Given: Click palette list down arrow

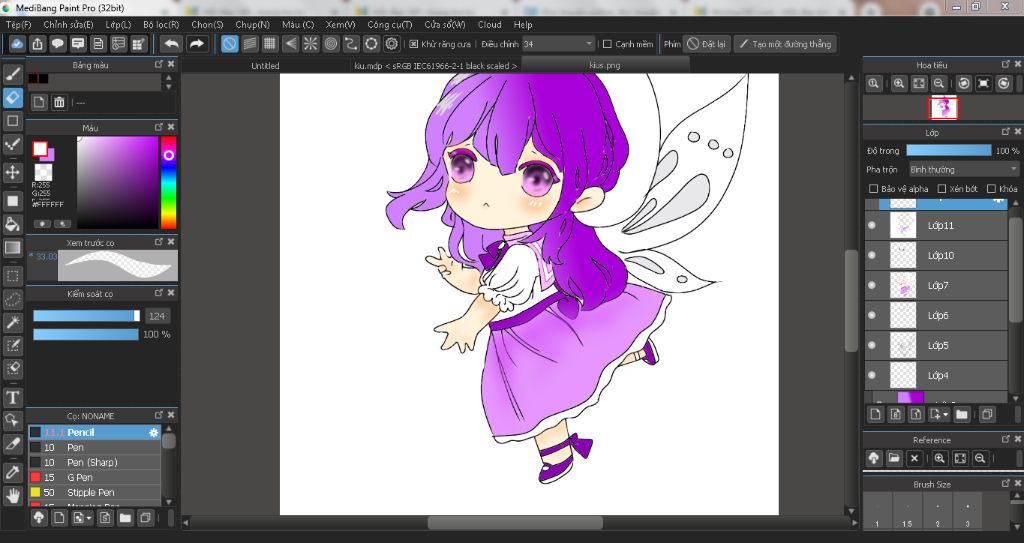Looking at the screenshot, I should pos(168,86).
